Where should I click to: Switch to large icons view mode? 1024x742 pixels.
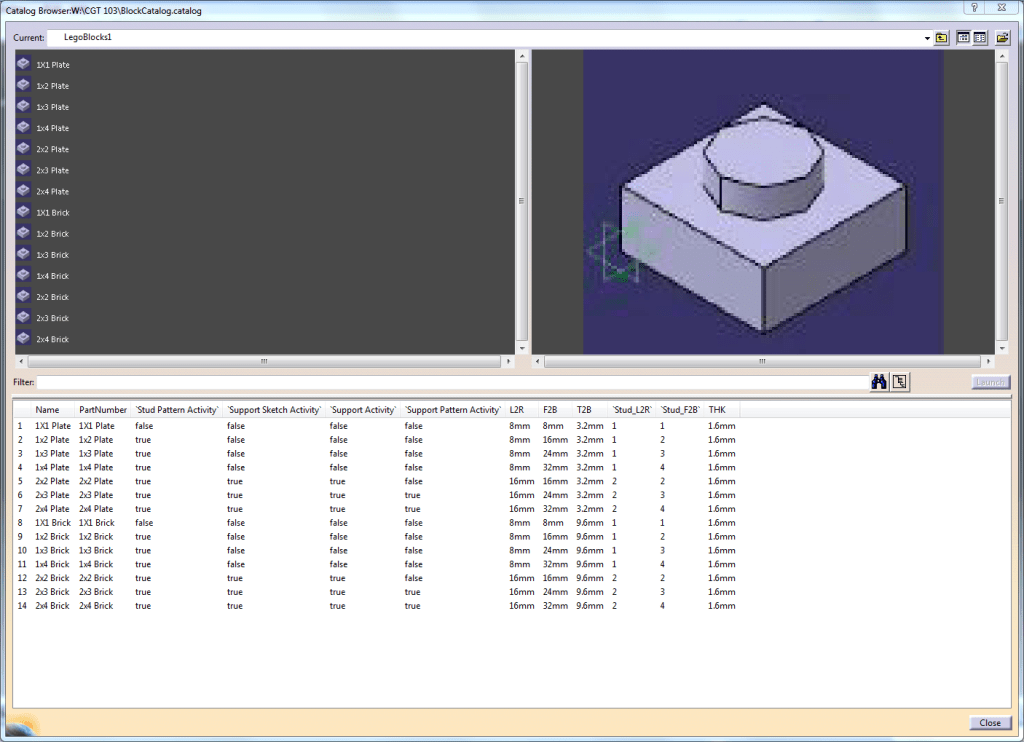[963, 38]
